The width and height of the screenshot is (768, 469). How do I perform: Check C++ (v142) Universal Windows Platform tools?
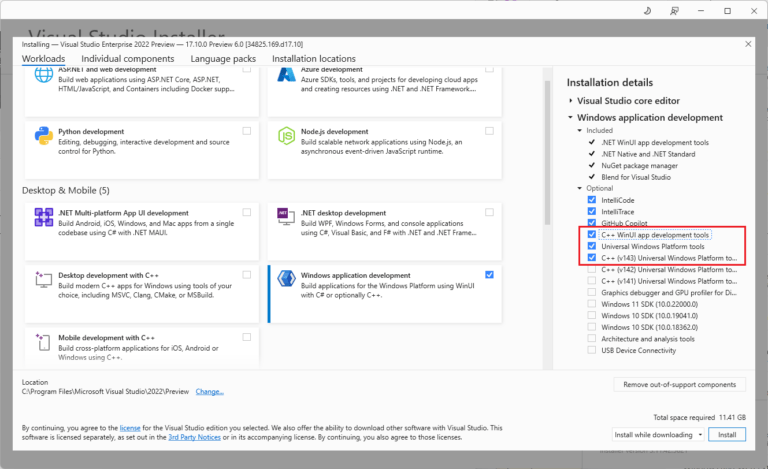coord(592,269)
